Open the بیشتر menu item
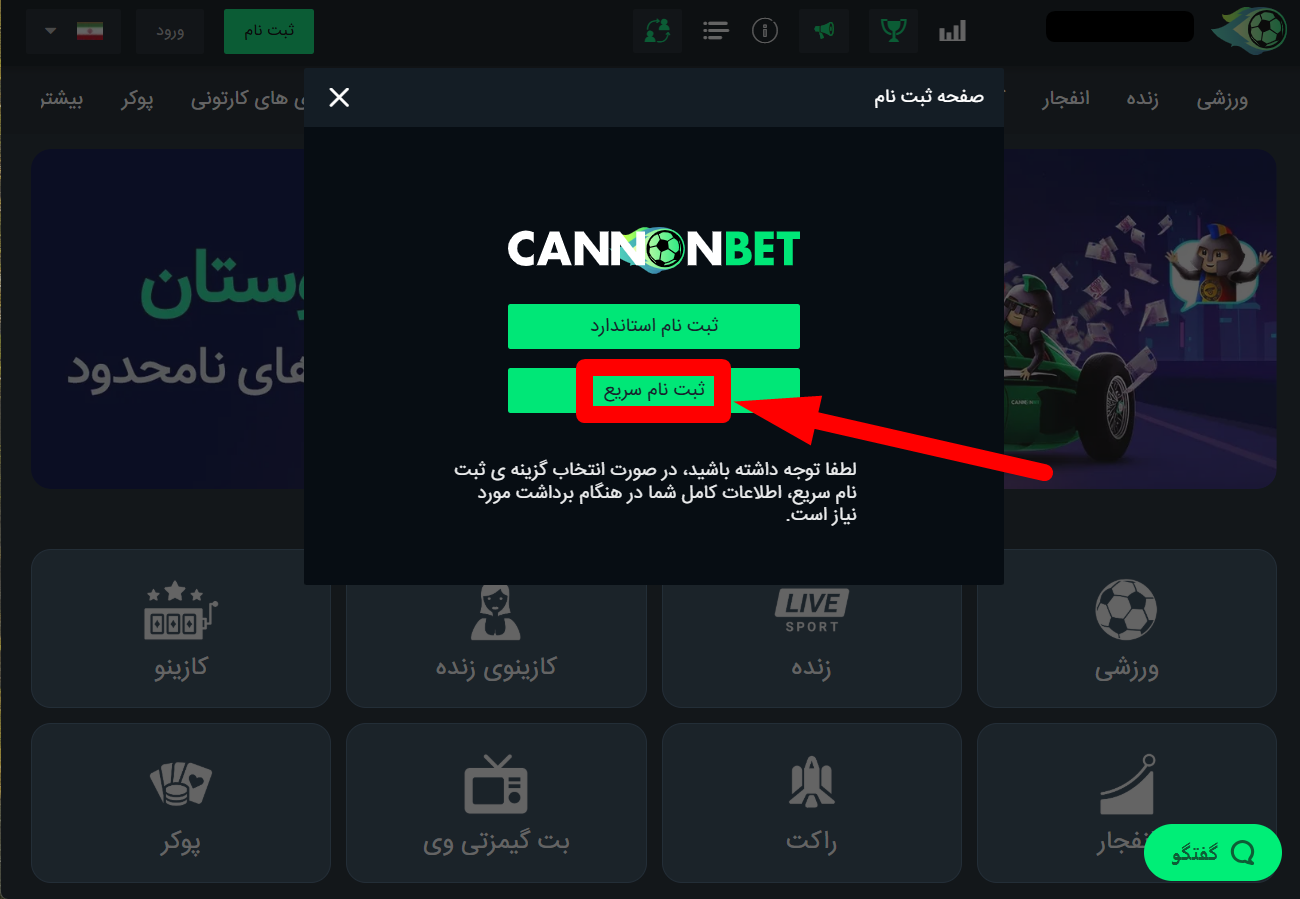 [x=63, y=100]
